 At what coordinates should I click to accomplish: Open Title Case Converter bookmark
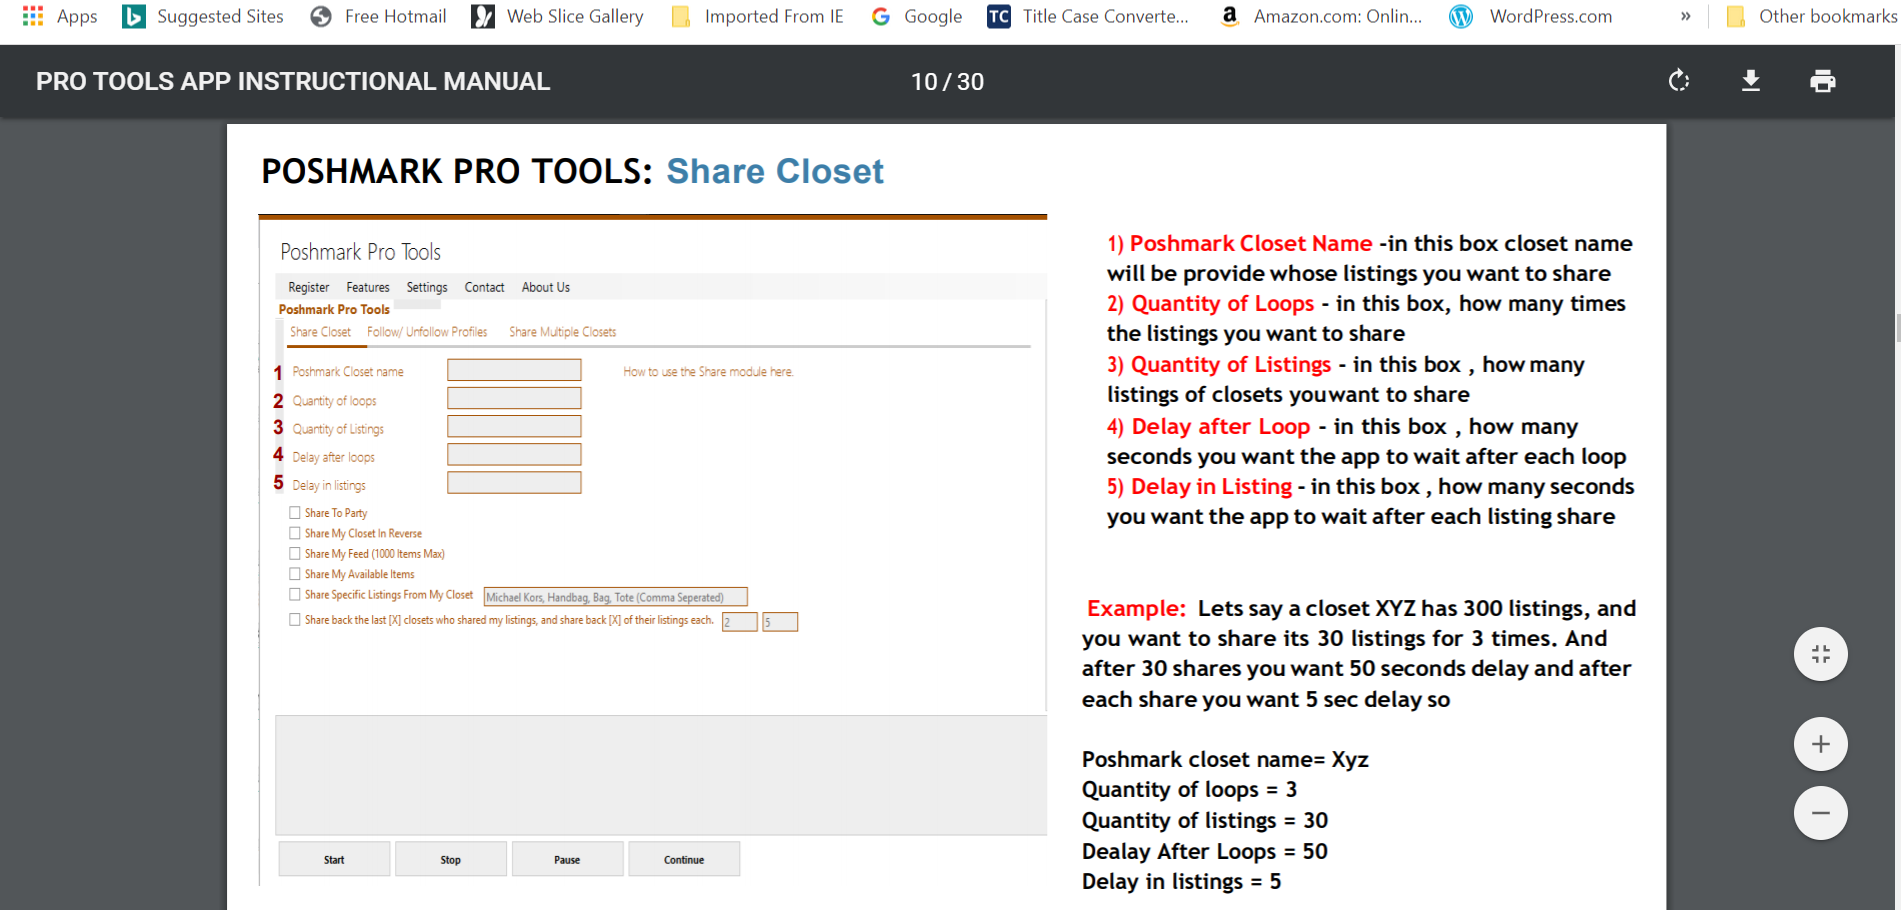tap(1088, 16)
